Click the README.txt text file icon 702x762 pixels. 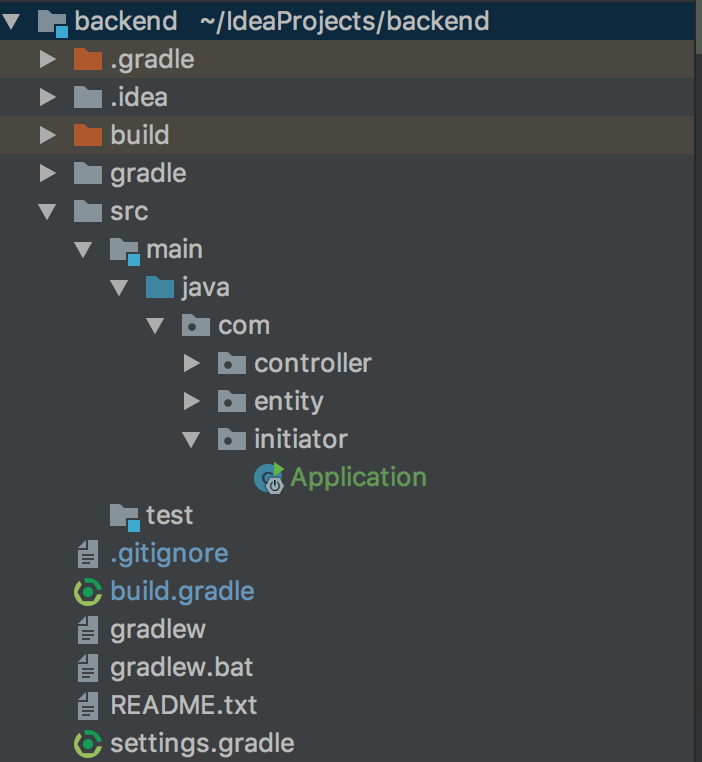click(x=89, y=706)
